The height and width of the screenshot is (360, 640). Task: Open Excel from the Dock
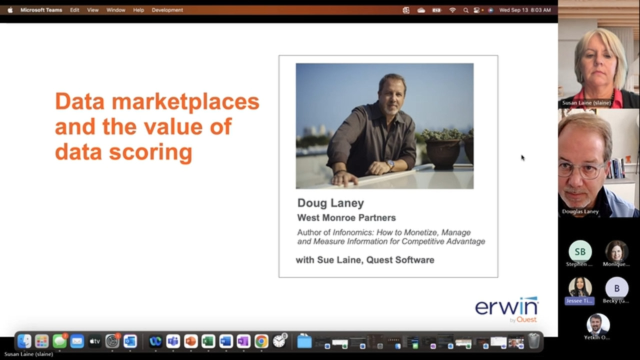(x=208, y=341)
